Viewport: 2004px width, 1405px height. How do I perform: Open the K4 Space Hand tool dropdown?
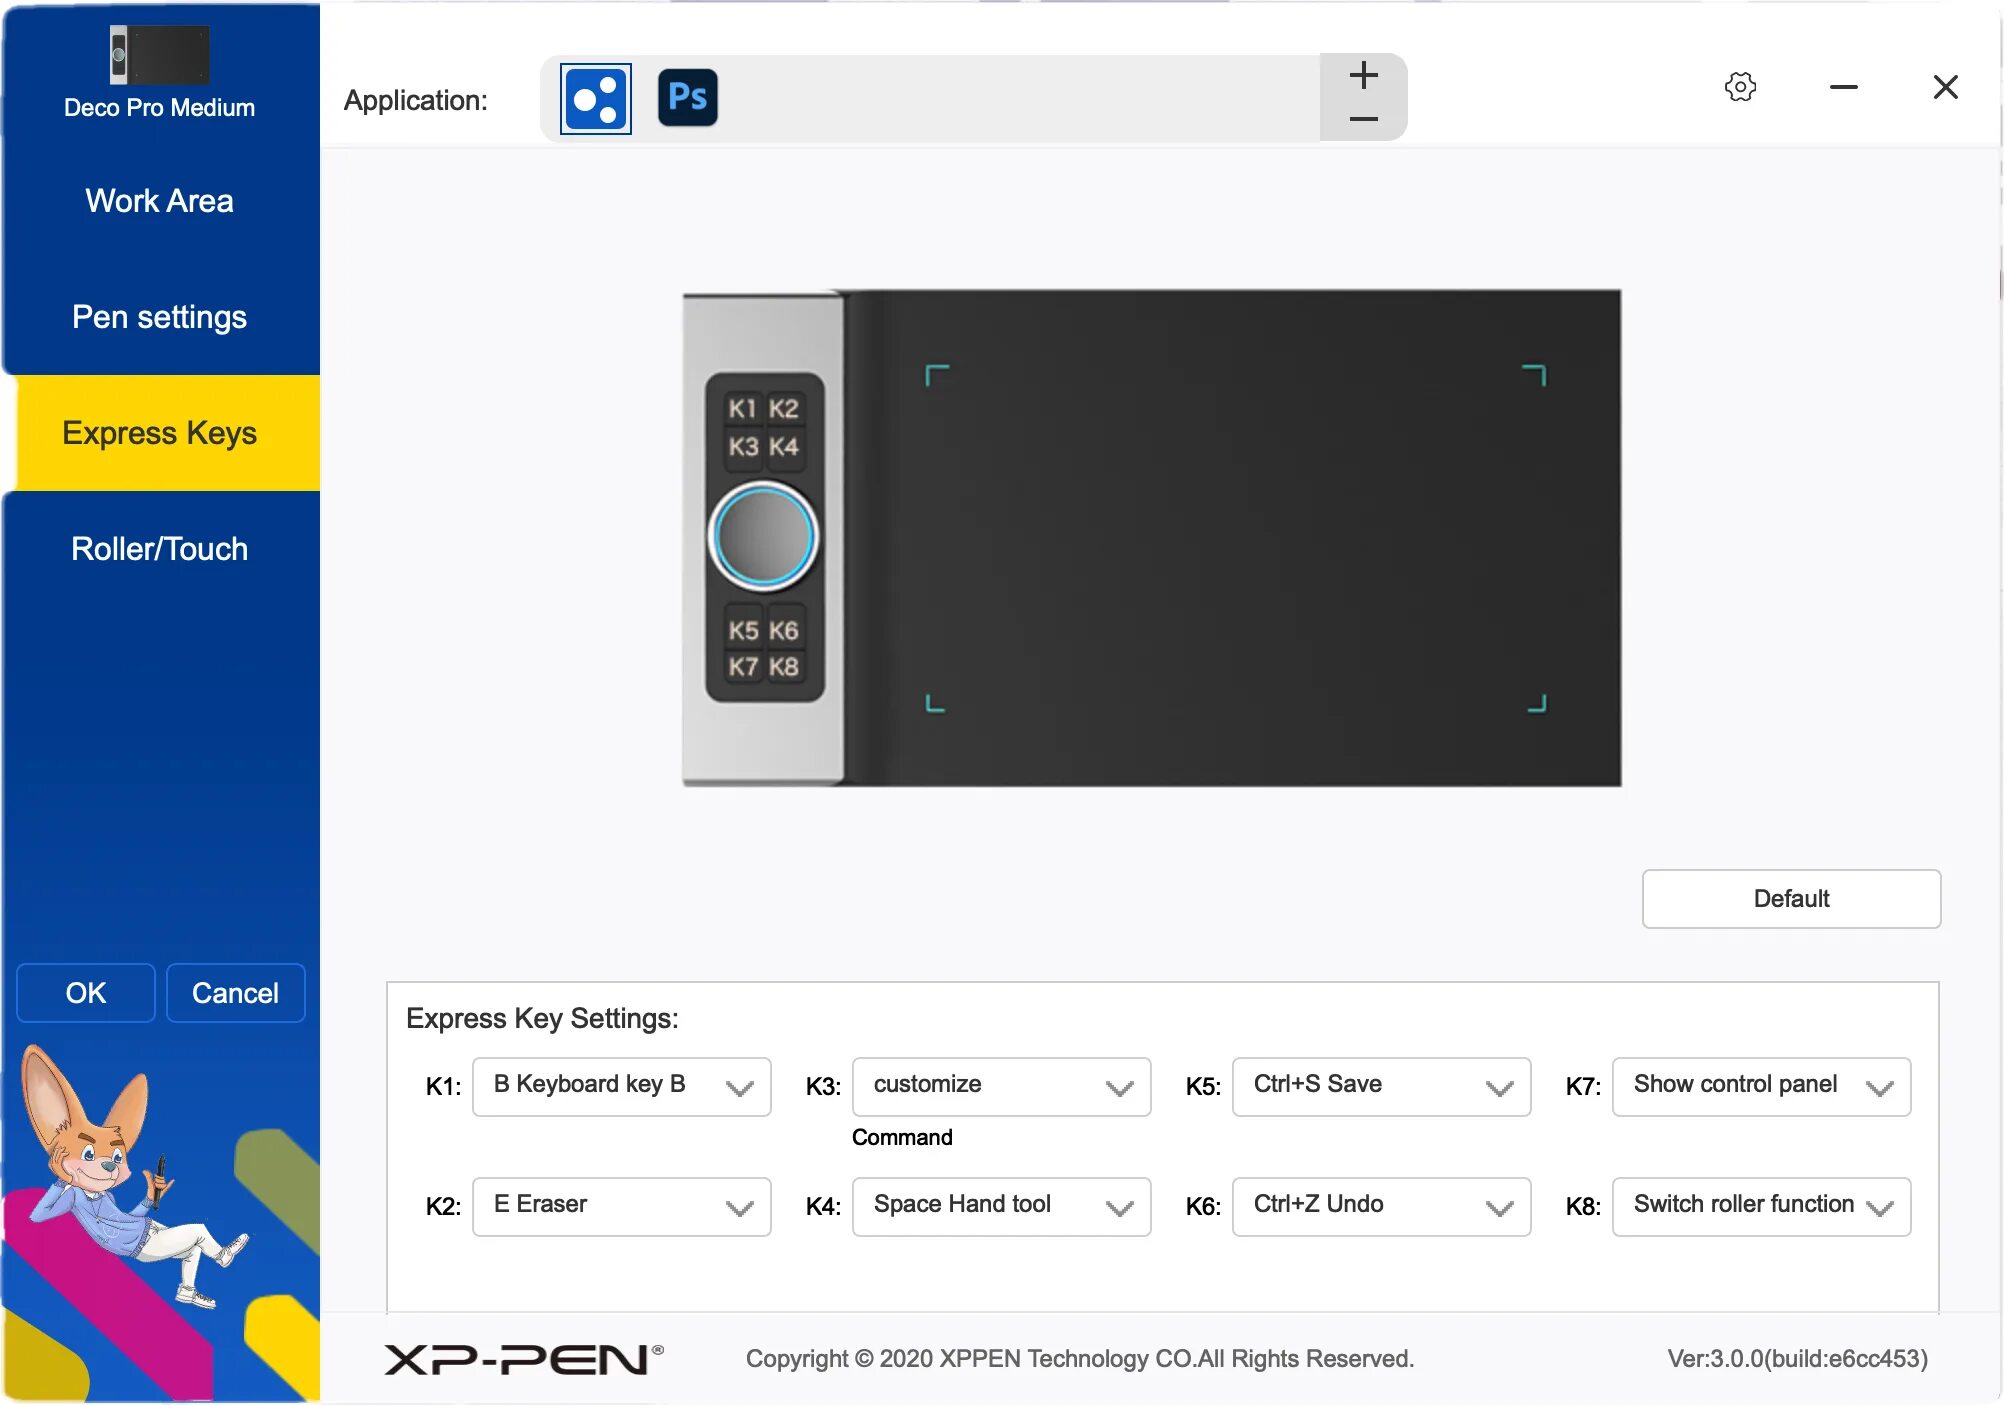pyautogui.click(x=1001, y=1206)
